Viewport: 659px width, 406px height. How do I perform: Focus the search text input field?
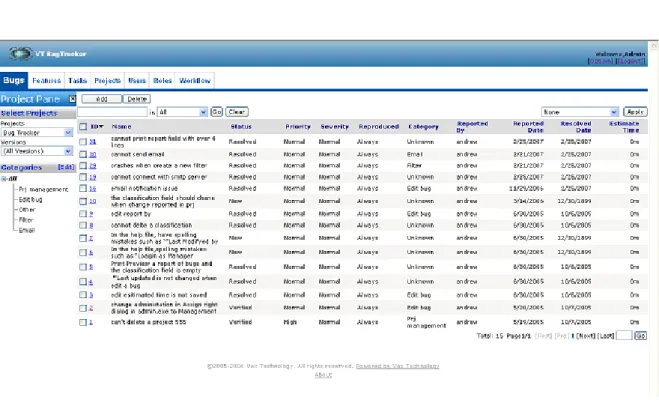pos(112,112)
